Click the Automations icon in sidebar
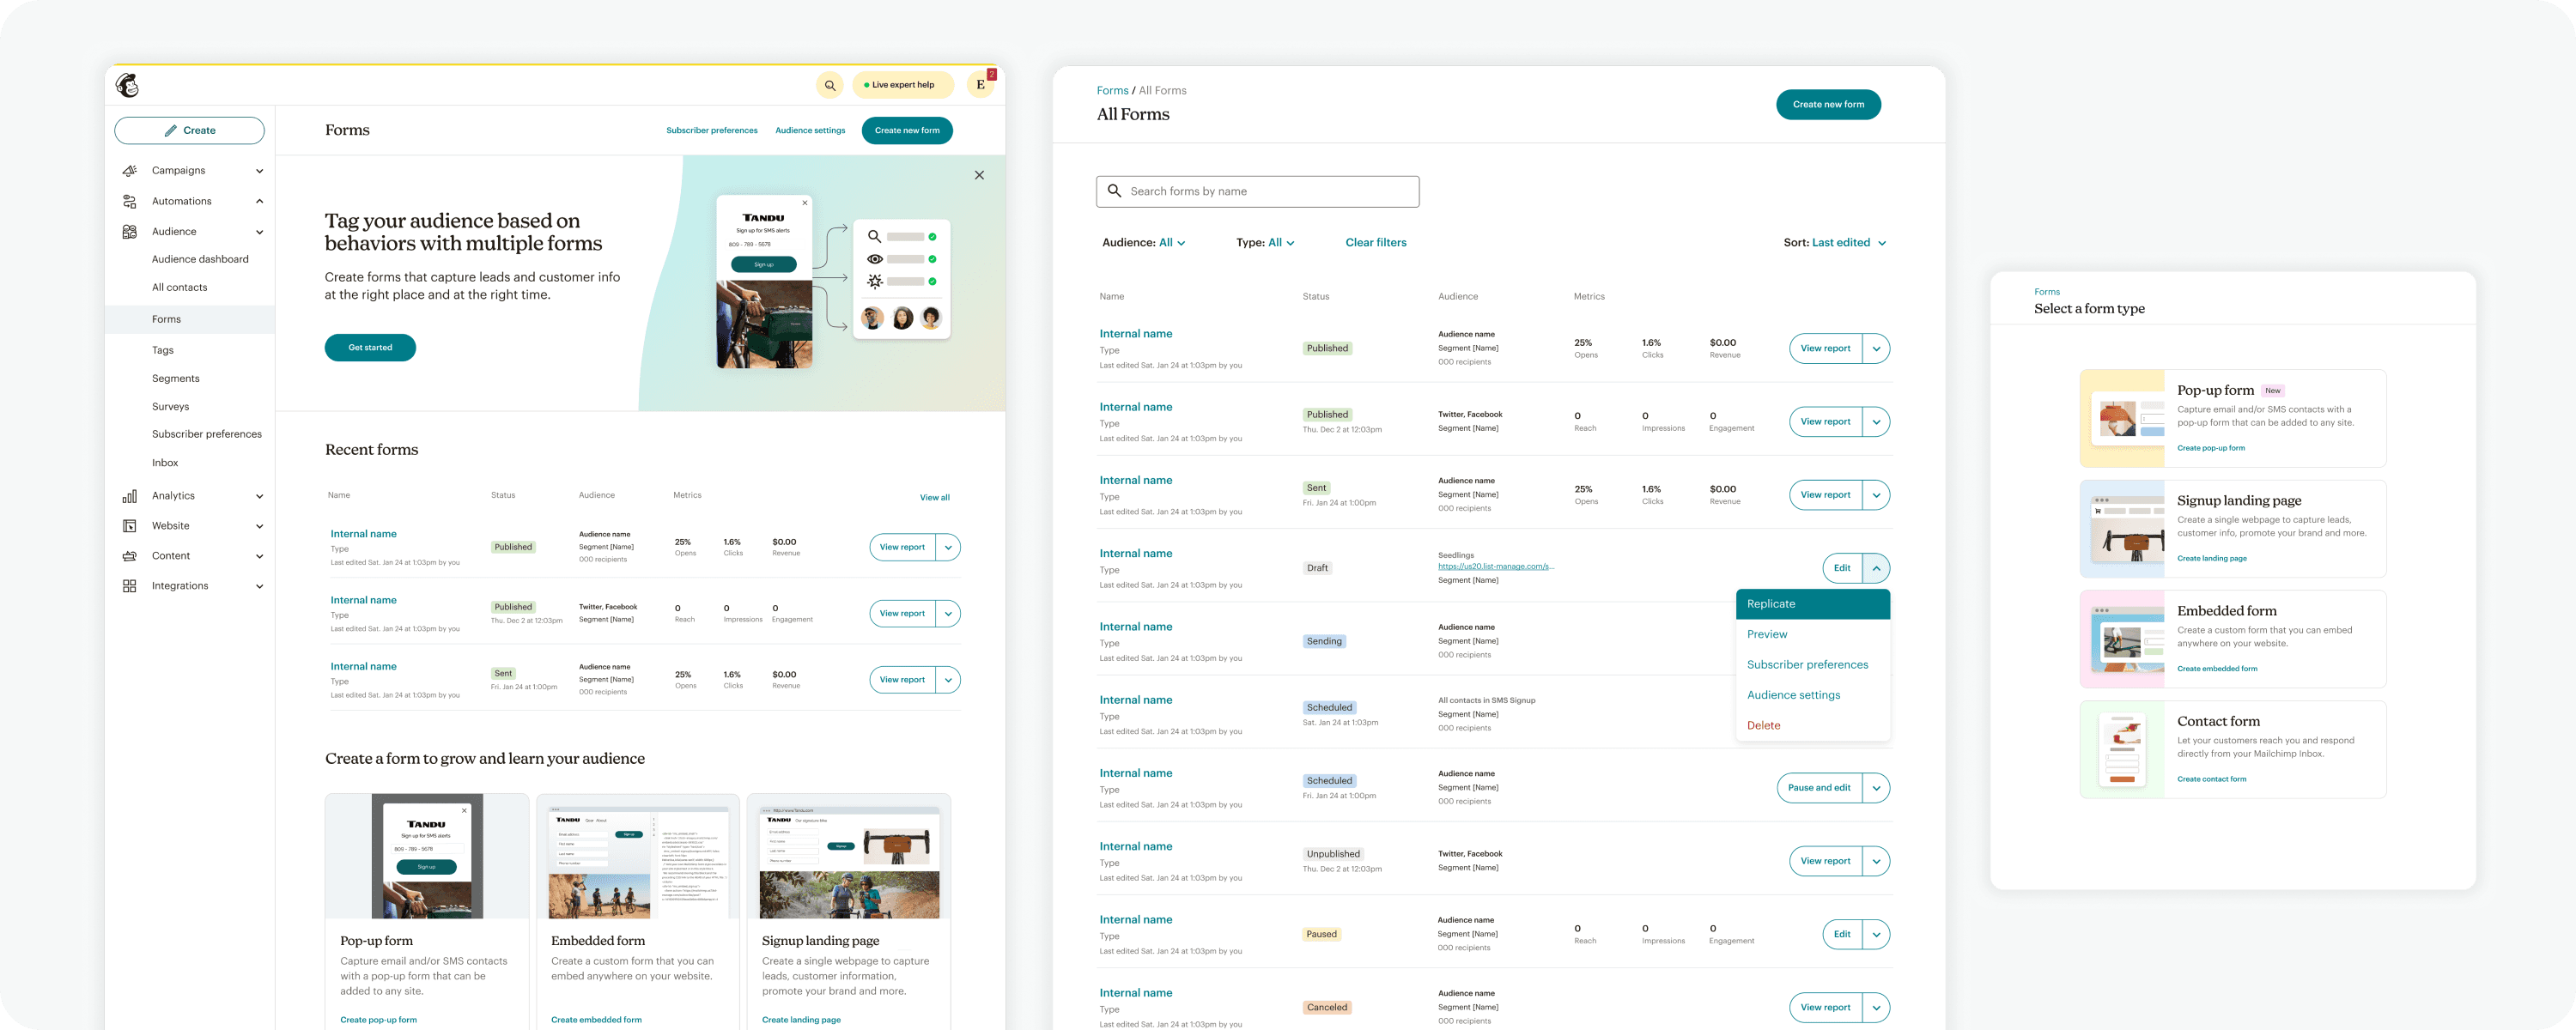 tap(129, 201)
